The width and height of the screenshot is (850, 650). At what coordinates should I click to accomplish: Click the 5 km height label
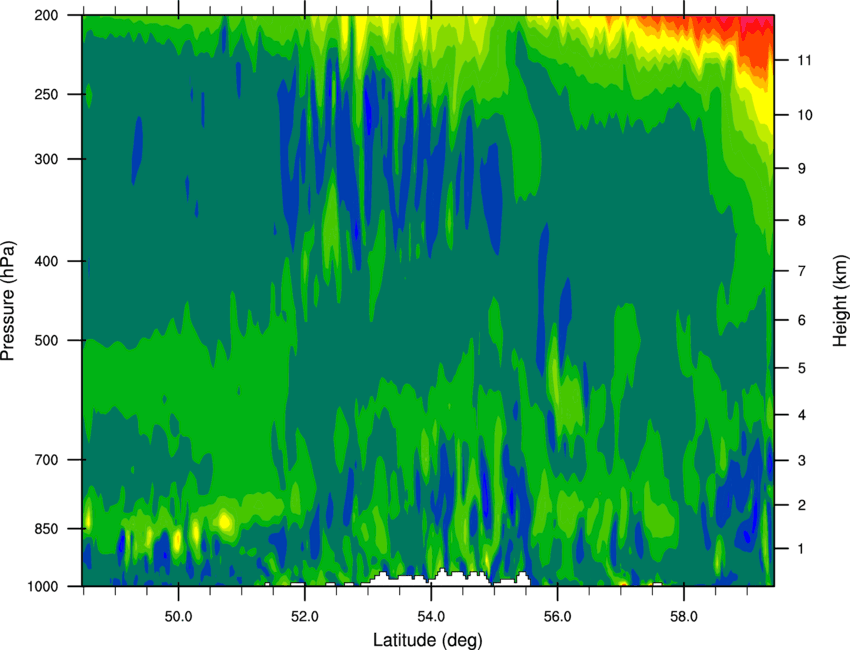click(801, 368)
